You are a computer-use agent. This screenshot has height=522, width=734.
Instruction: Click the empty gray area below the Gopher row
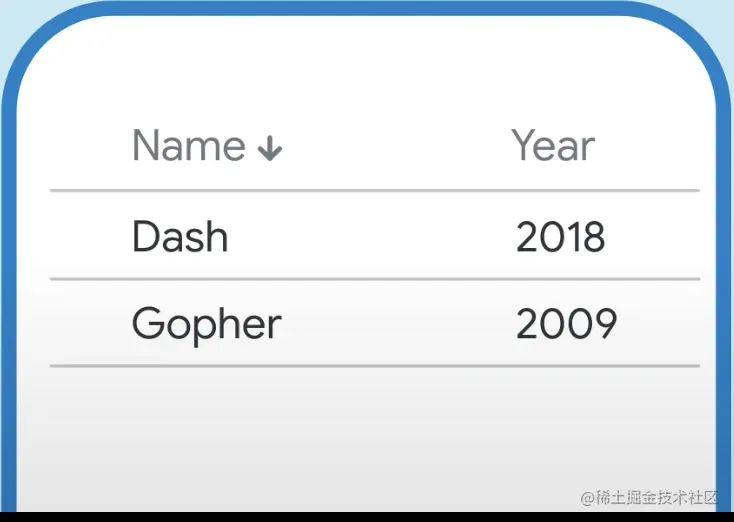point(365,435)
